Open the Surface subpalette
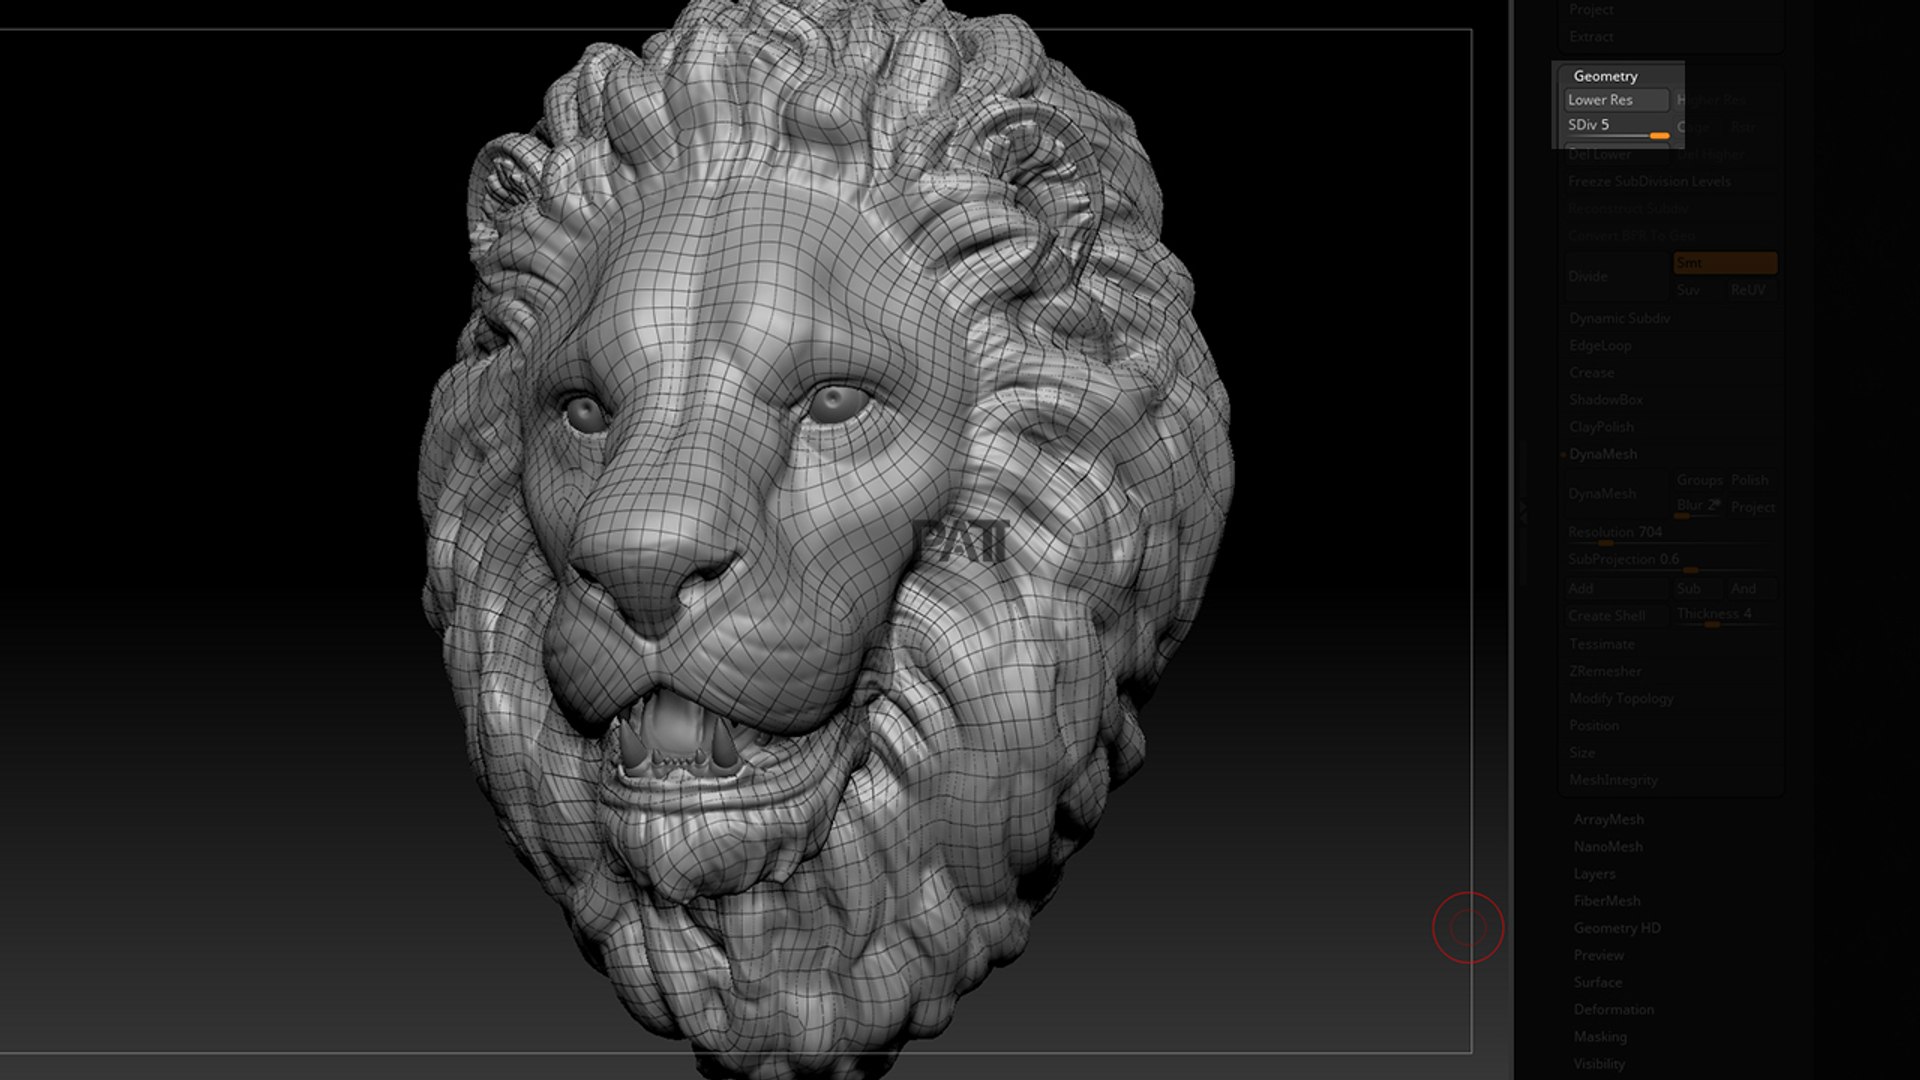The image size is (1920, 1080). point(1597,981)
